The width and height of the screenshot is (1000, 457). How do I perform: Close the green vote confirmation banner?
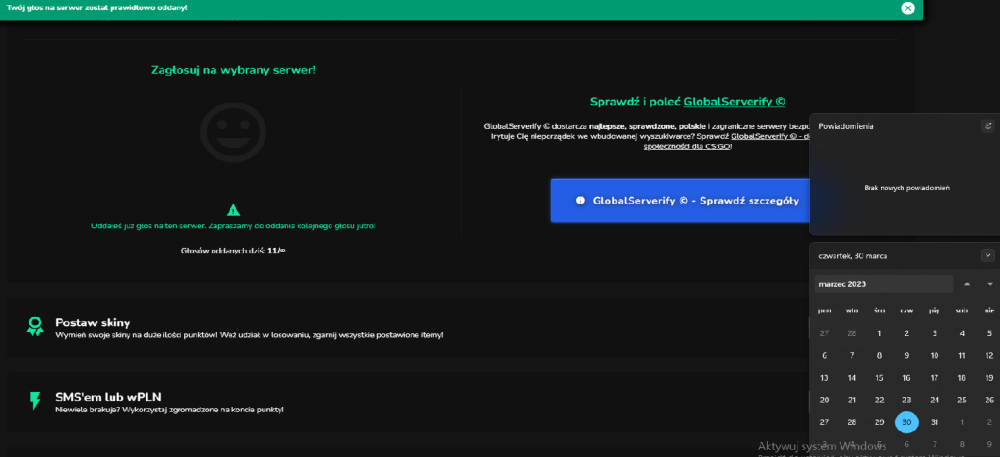(x=908, y=8)
